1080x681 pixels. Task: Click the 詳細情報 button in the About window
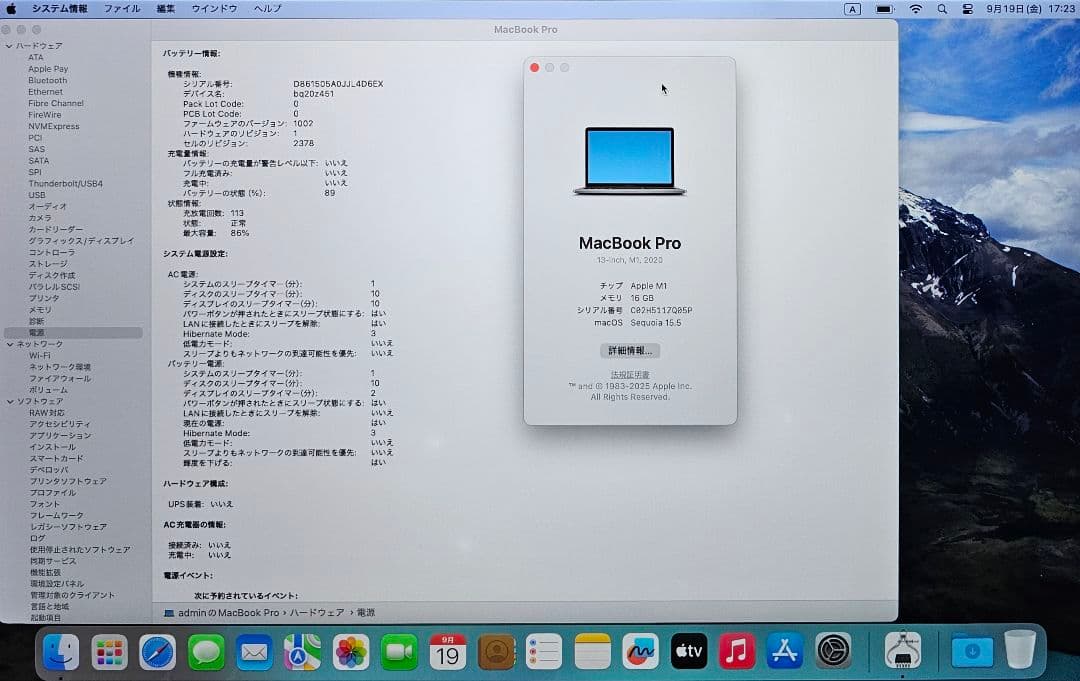click(628, 350)
